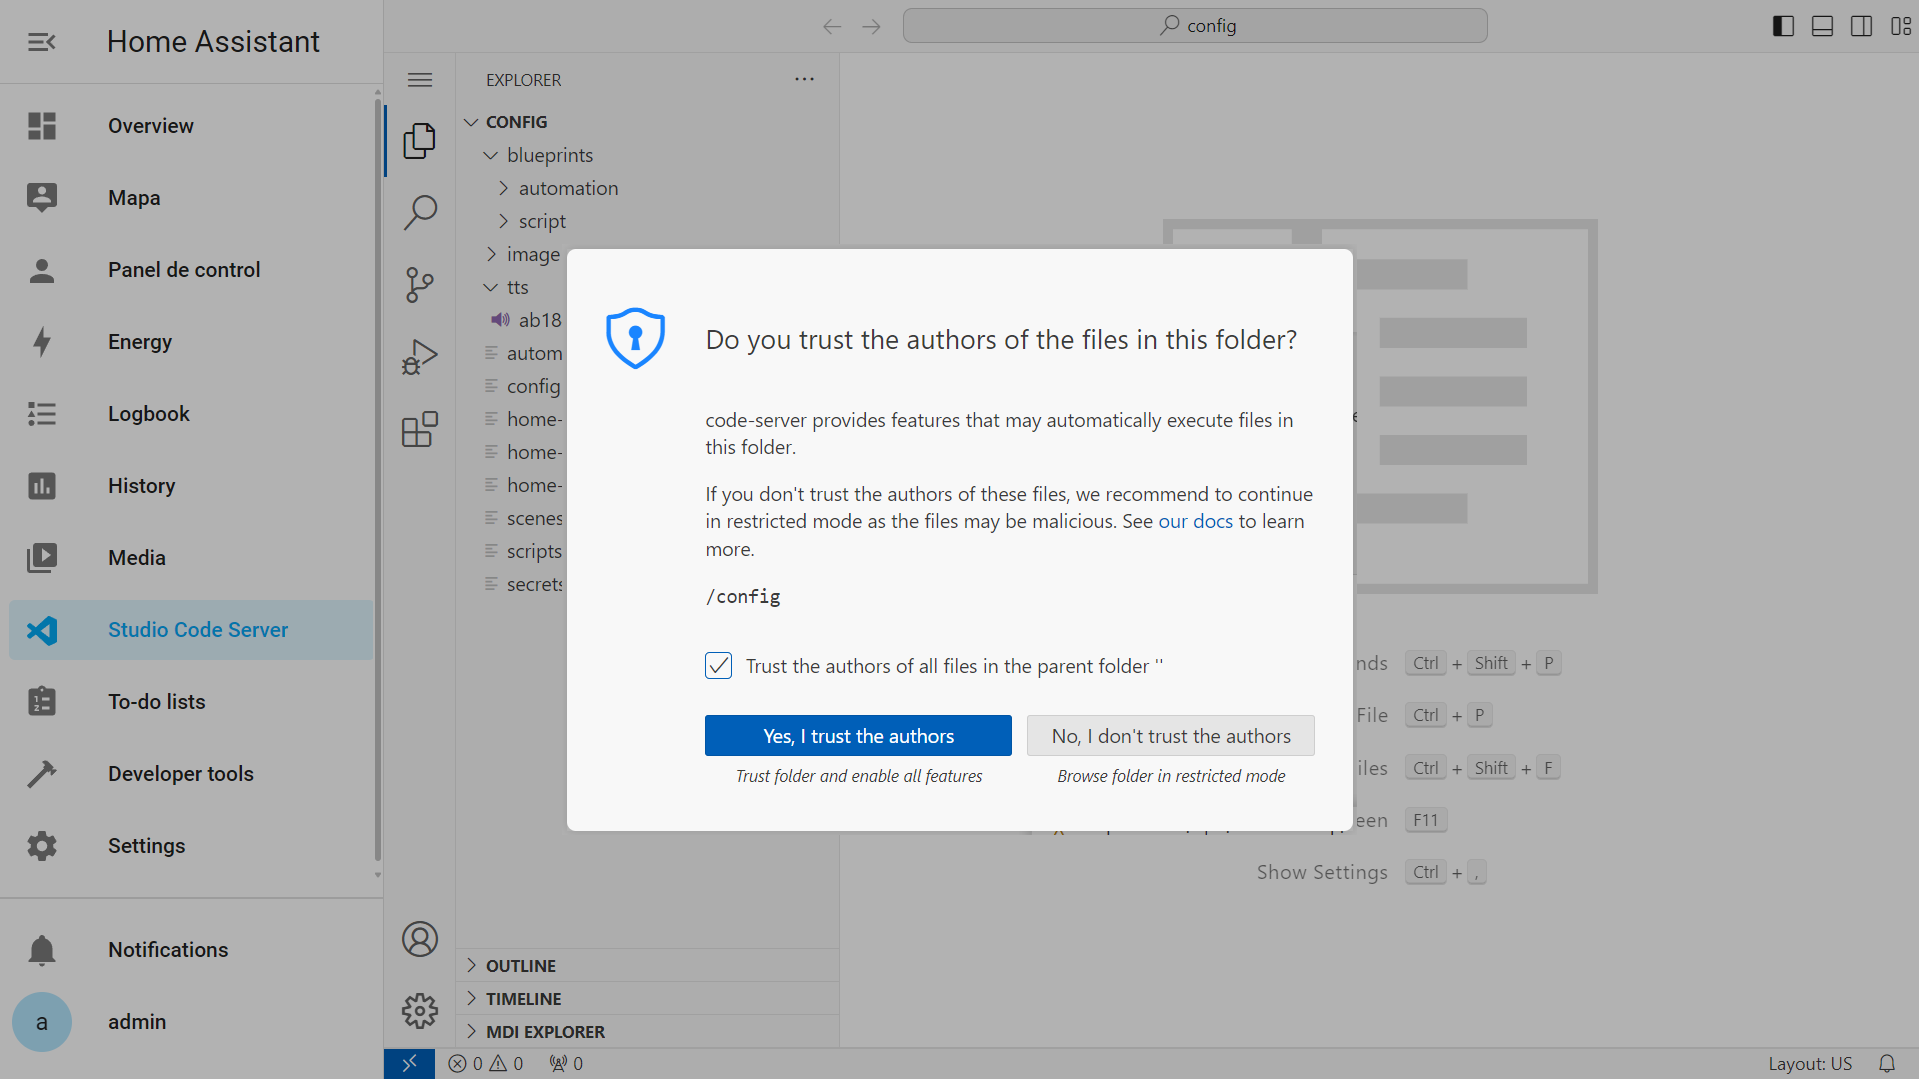The image size is (1919, 1079).
Task: Open the customize layout control
Action: pyautogui.click(x=1900, y=26)
